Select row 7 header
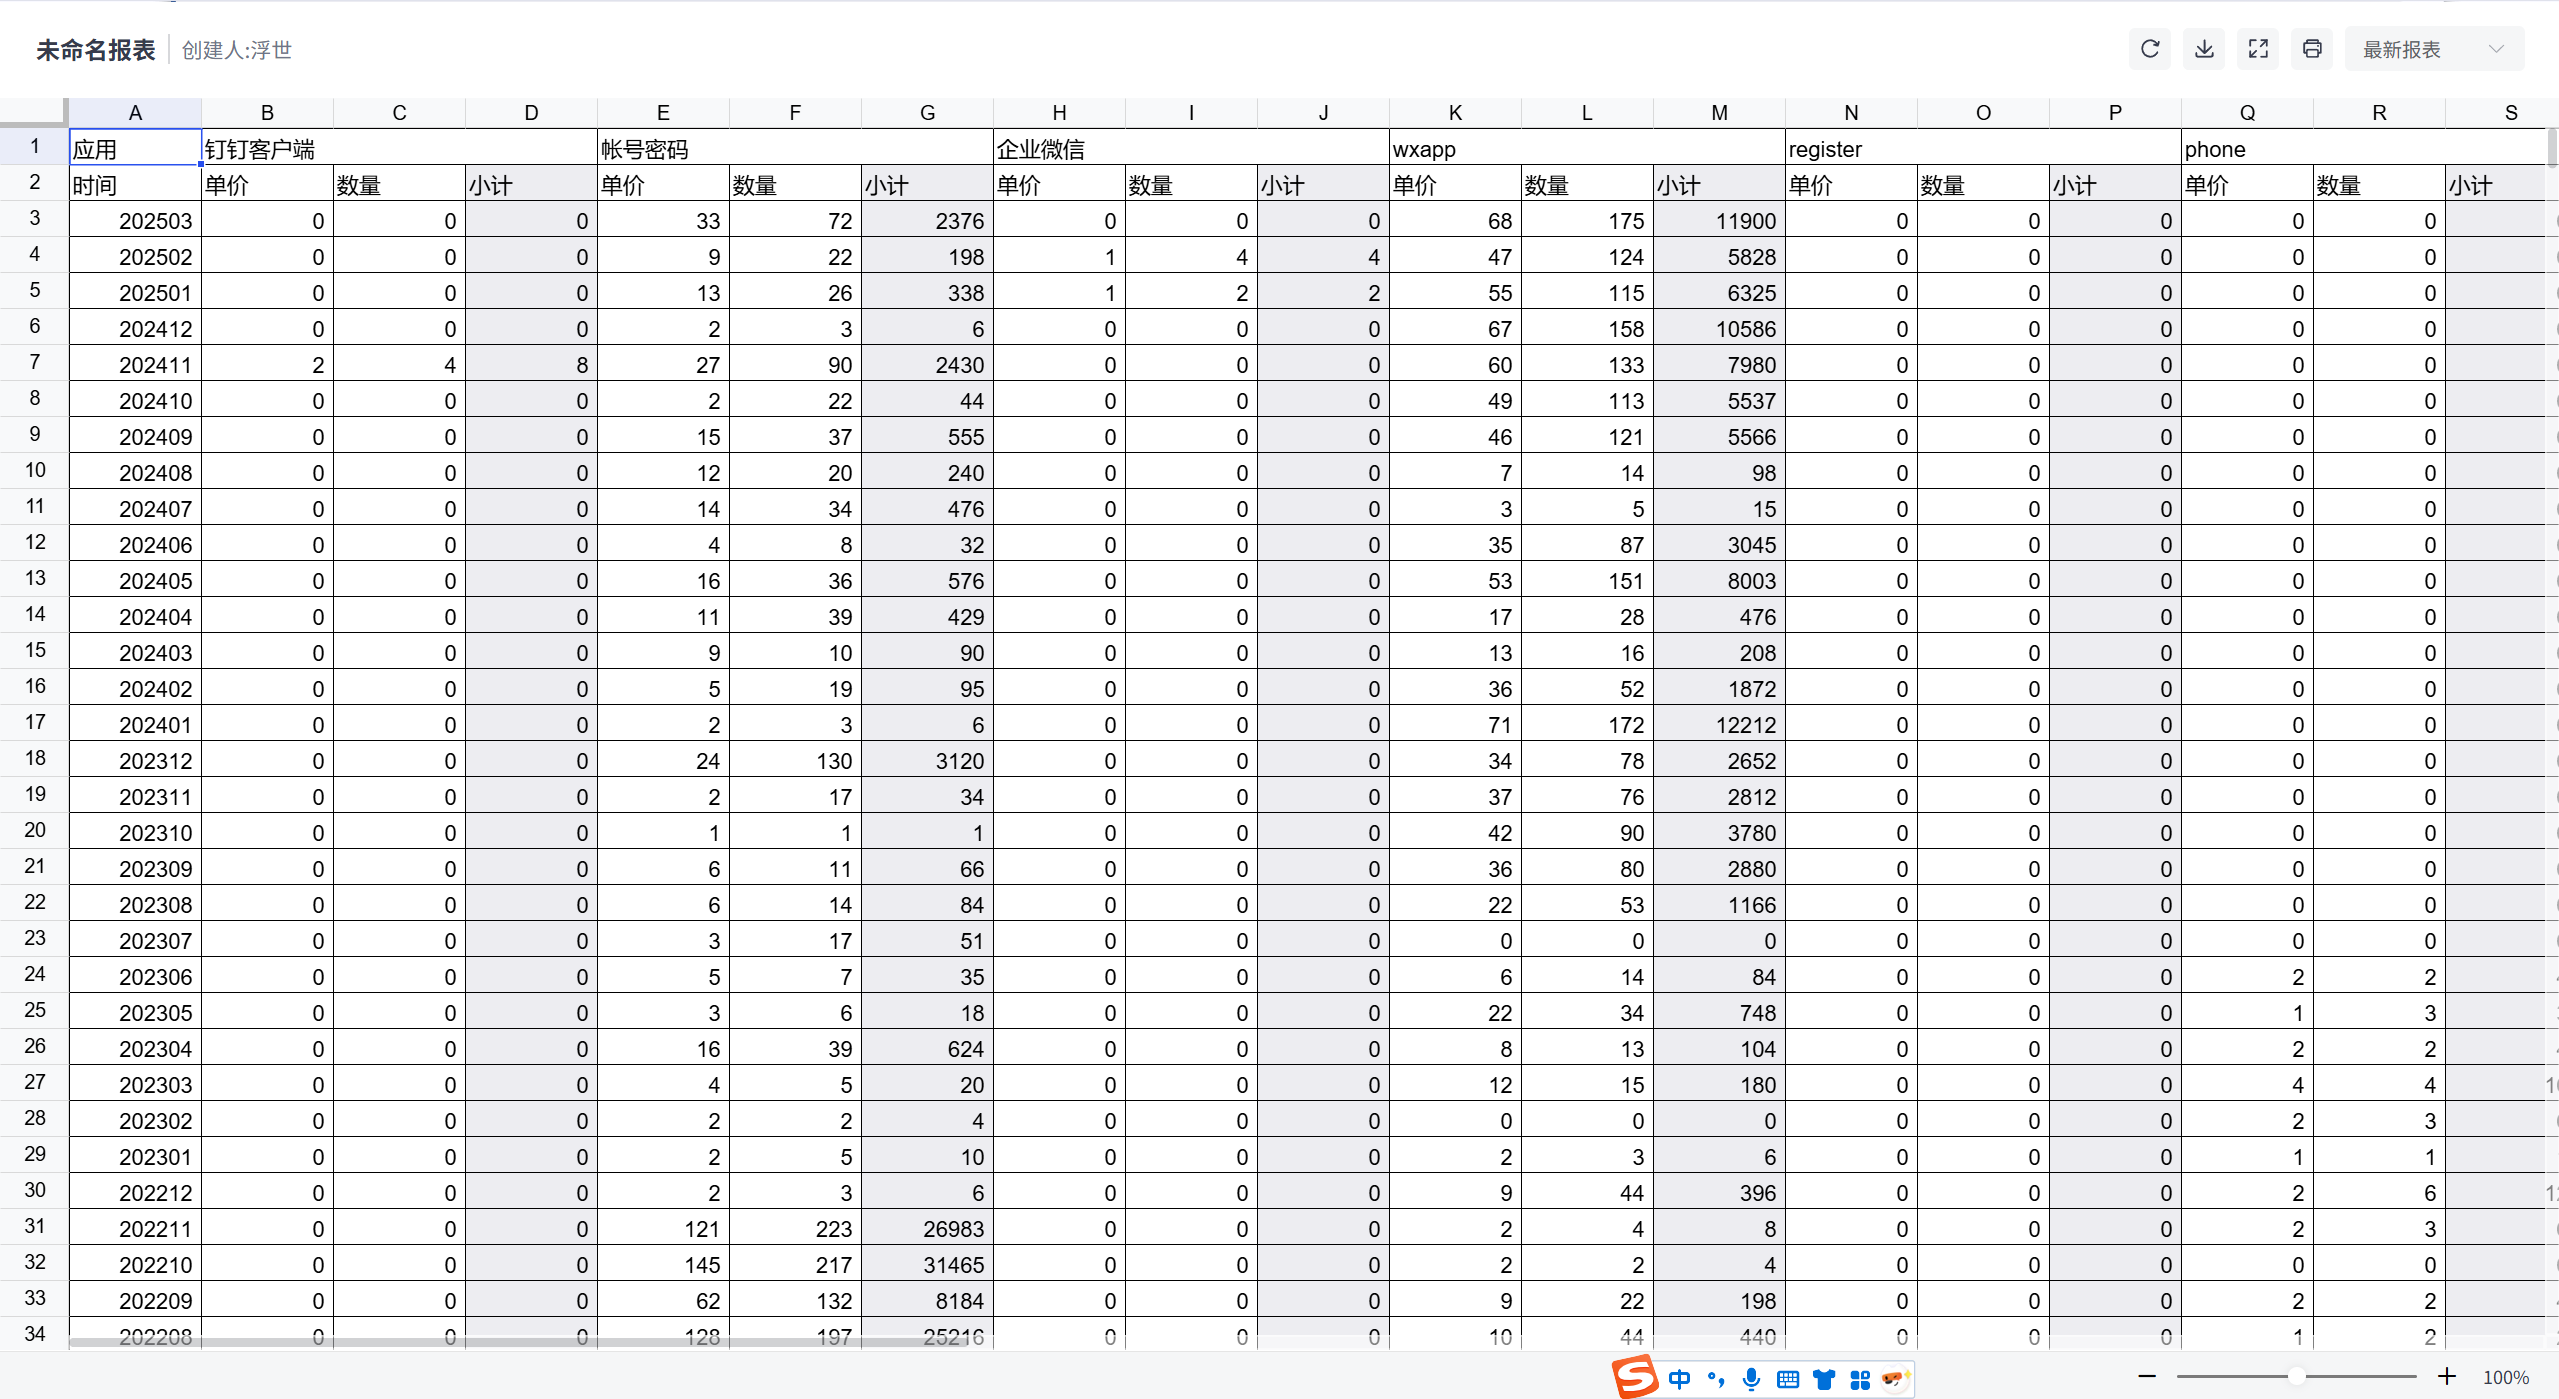Image resolution: width=2559 pixels, height=1399 pixels. [x=34, y=363]
